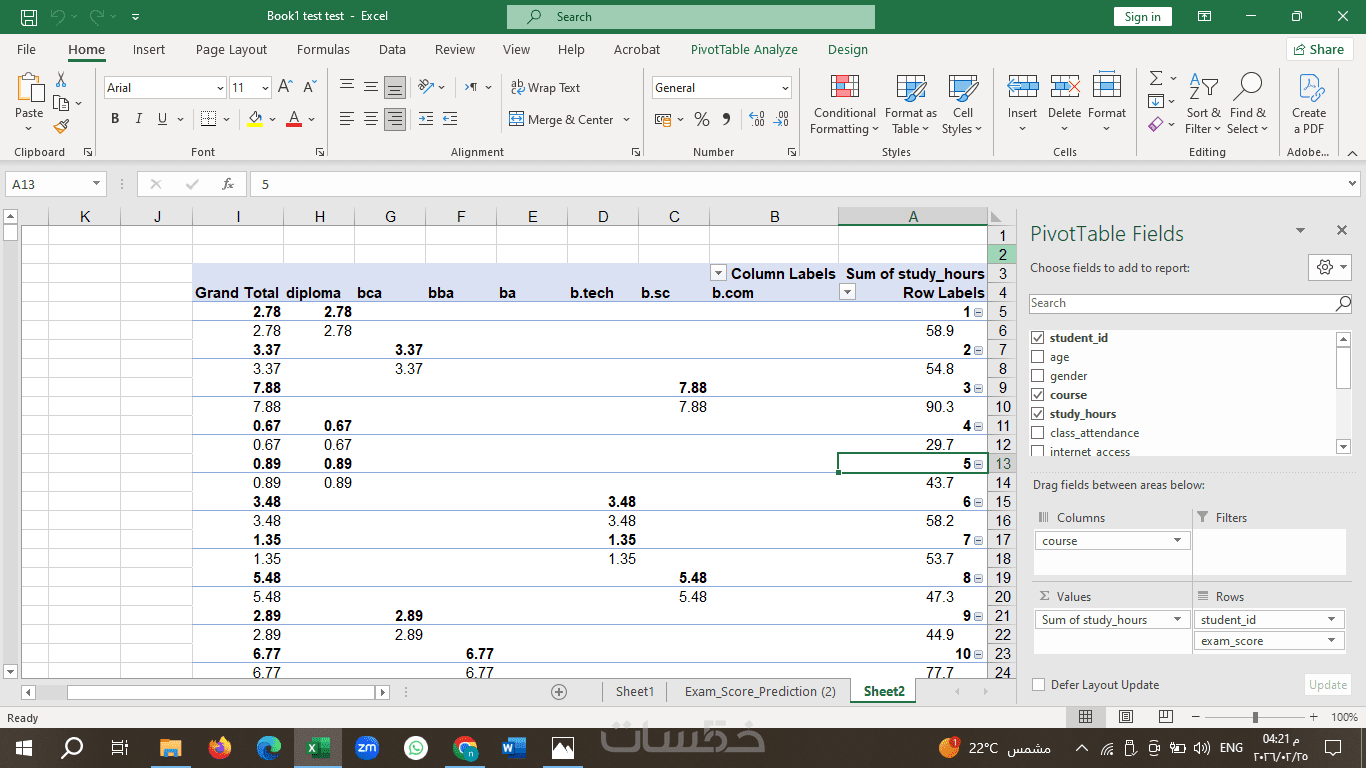This screenshot has height=768, width=1366.
Task: Toggle Italic formatting
Action: click(139, 119)
